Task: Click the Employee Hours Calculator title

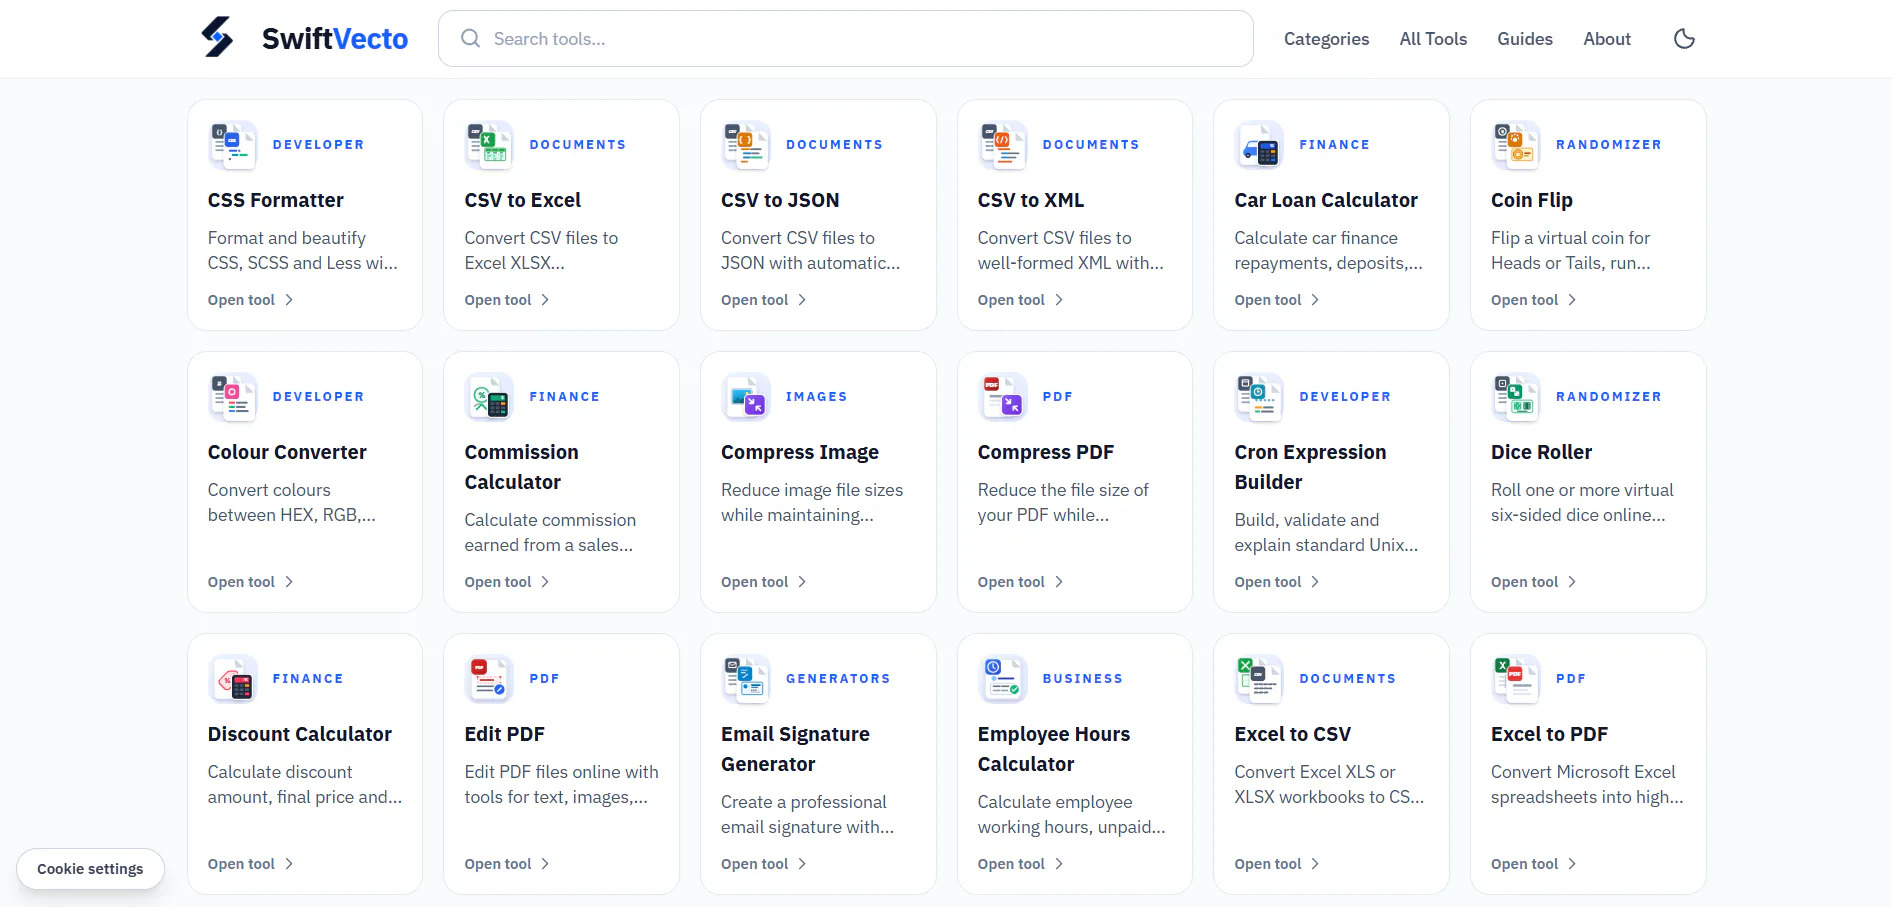Action: click(1054, 749)
